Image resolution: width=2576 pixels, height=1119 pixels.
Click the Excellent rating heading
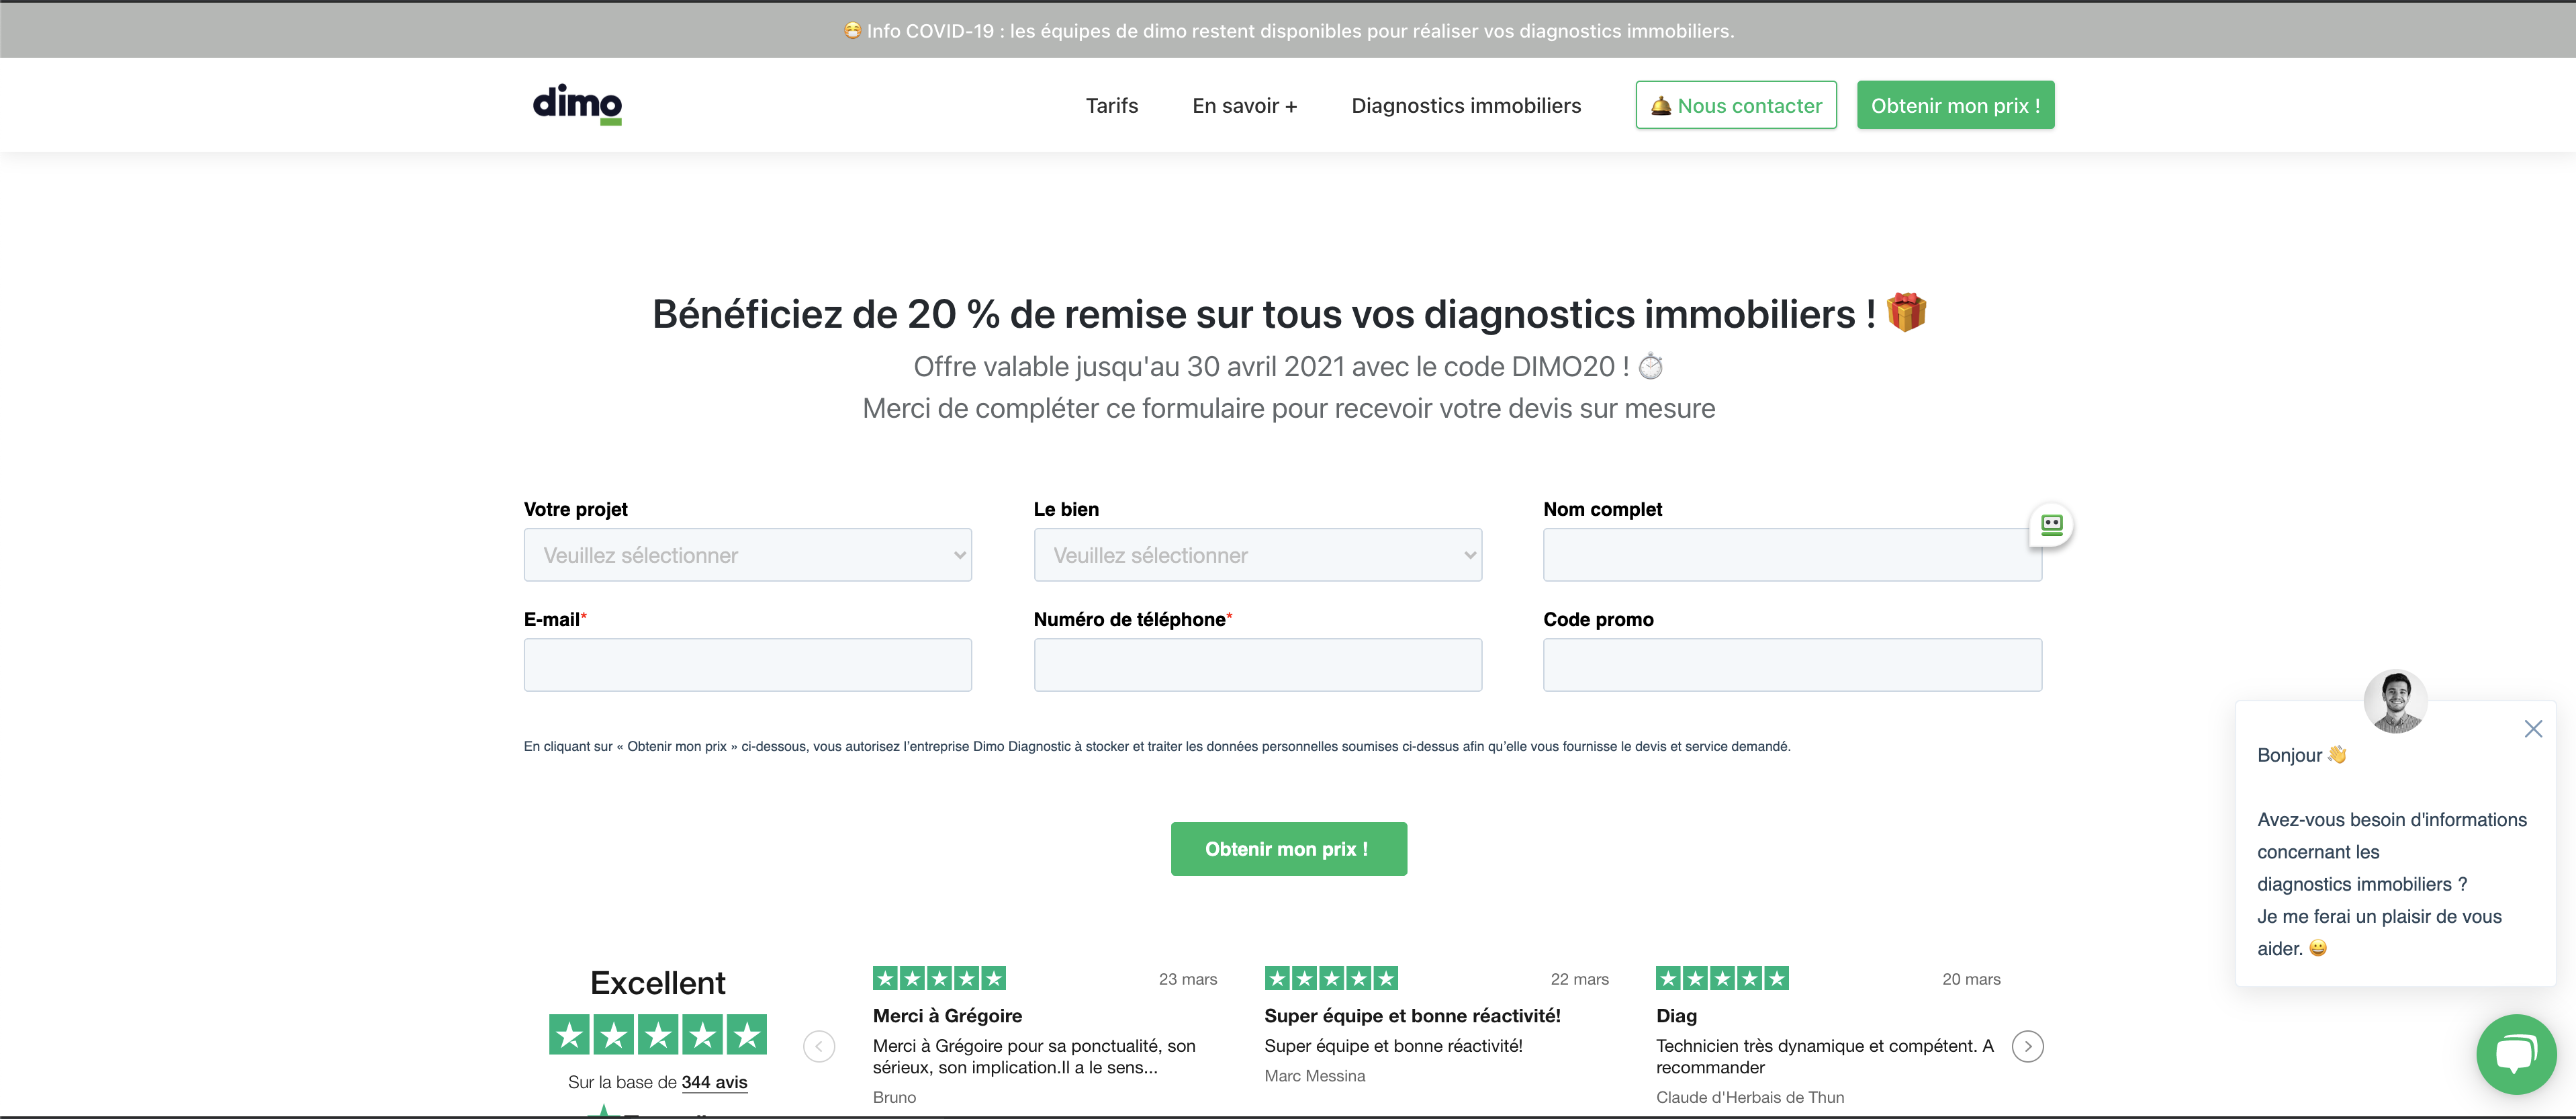tap(657, 983)
